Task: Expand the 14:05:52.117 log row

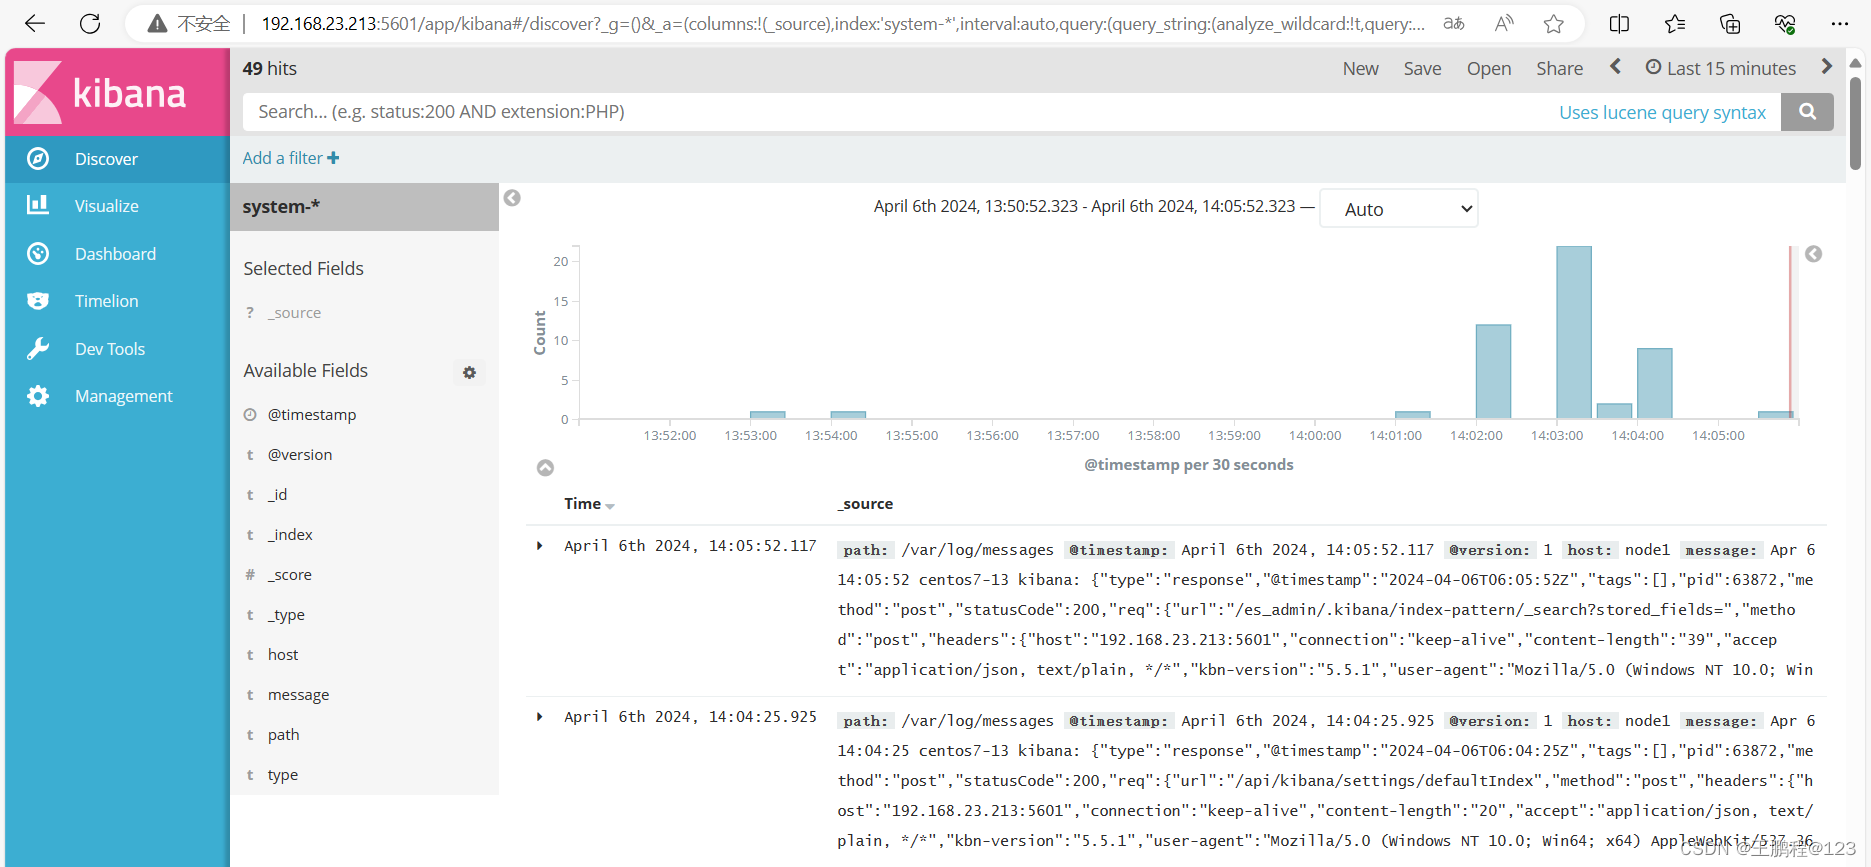Action: click(540, 546)
